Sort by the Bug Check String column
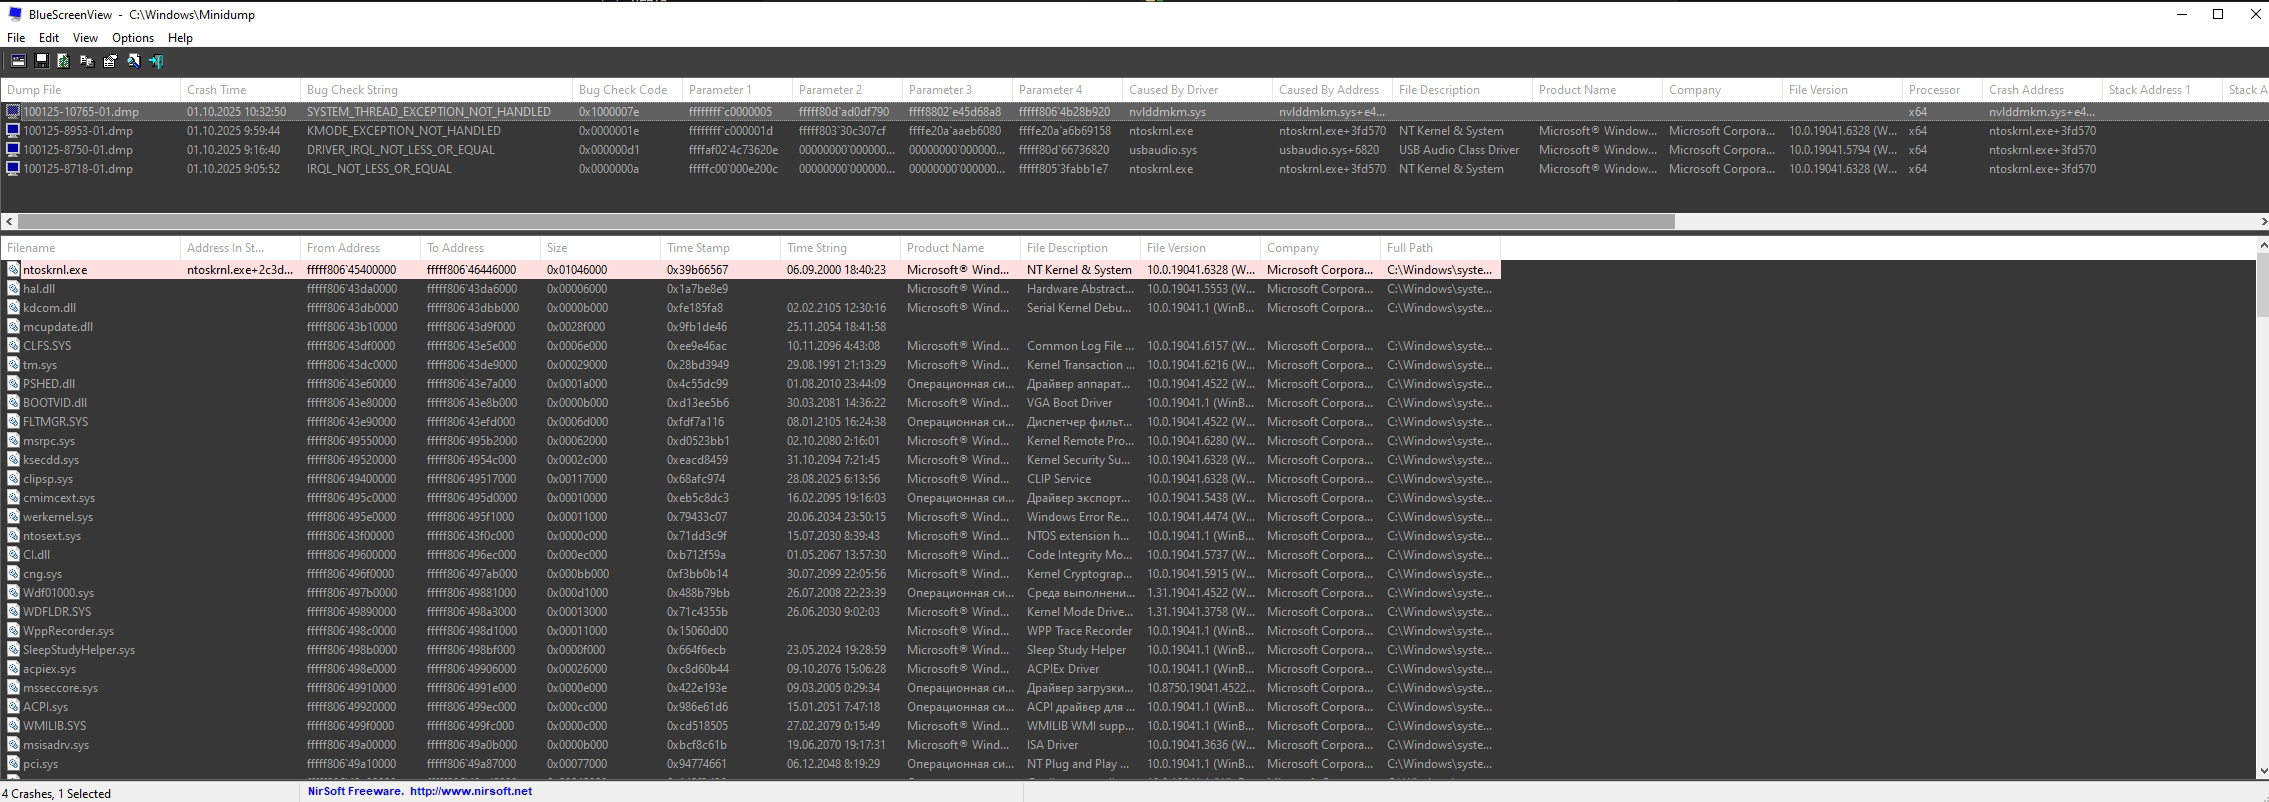This screenshot has width=2269, height=802. pos(436,89)
